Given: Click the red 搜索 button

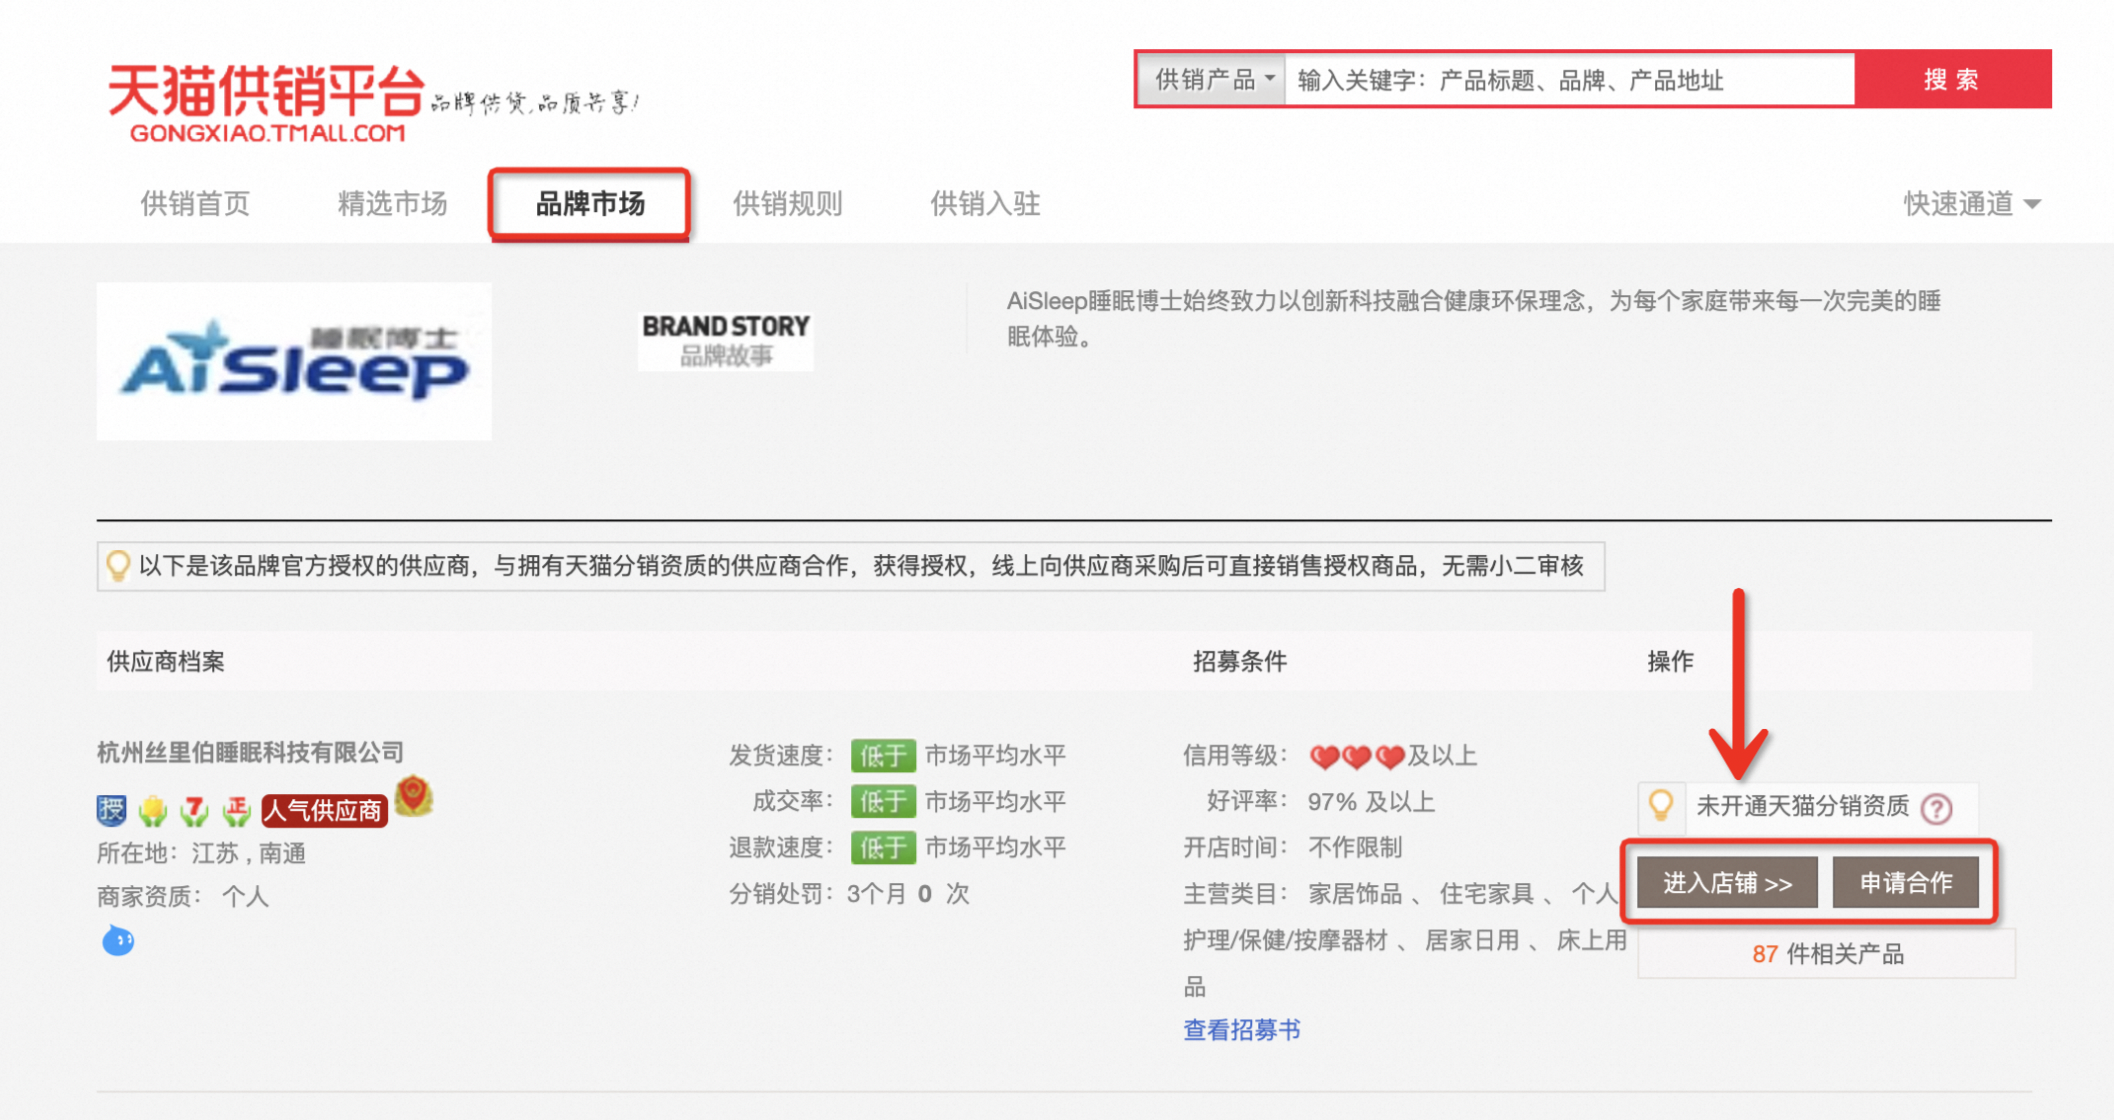Looking at the screenshot, I should [x=1952, y=80].
